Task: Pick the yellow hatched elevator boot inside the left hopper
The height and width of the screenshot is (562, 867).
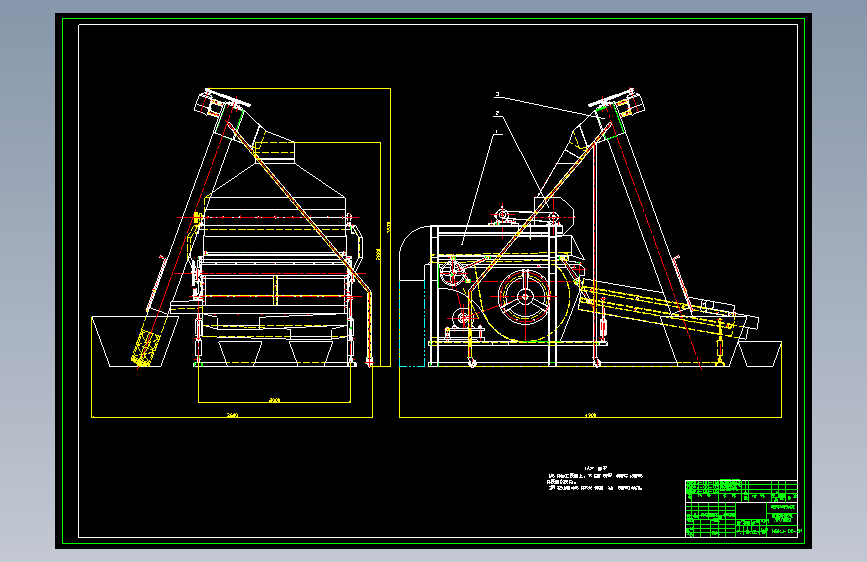Action: tap(147, 348)
